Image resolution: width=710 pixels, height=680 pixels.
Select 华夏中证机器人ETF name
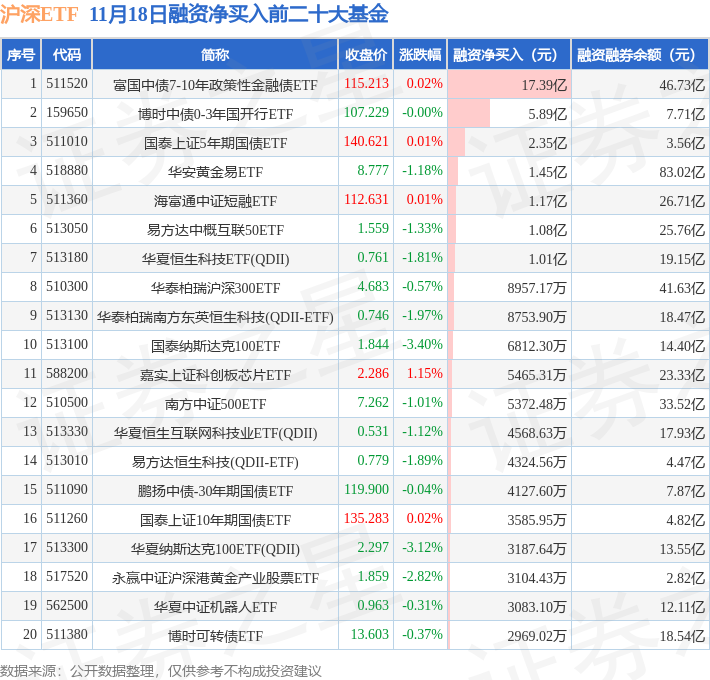click(x=215, y=607)
